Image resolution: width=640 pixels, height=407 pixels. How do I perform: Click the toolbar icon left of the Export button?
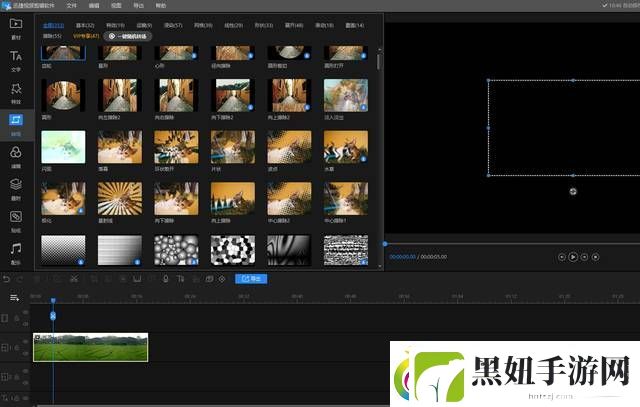[x=222, y=279]
